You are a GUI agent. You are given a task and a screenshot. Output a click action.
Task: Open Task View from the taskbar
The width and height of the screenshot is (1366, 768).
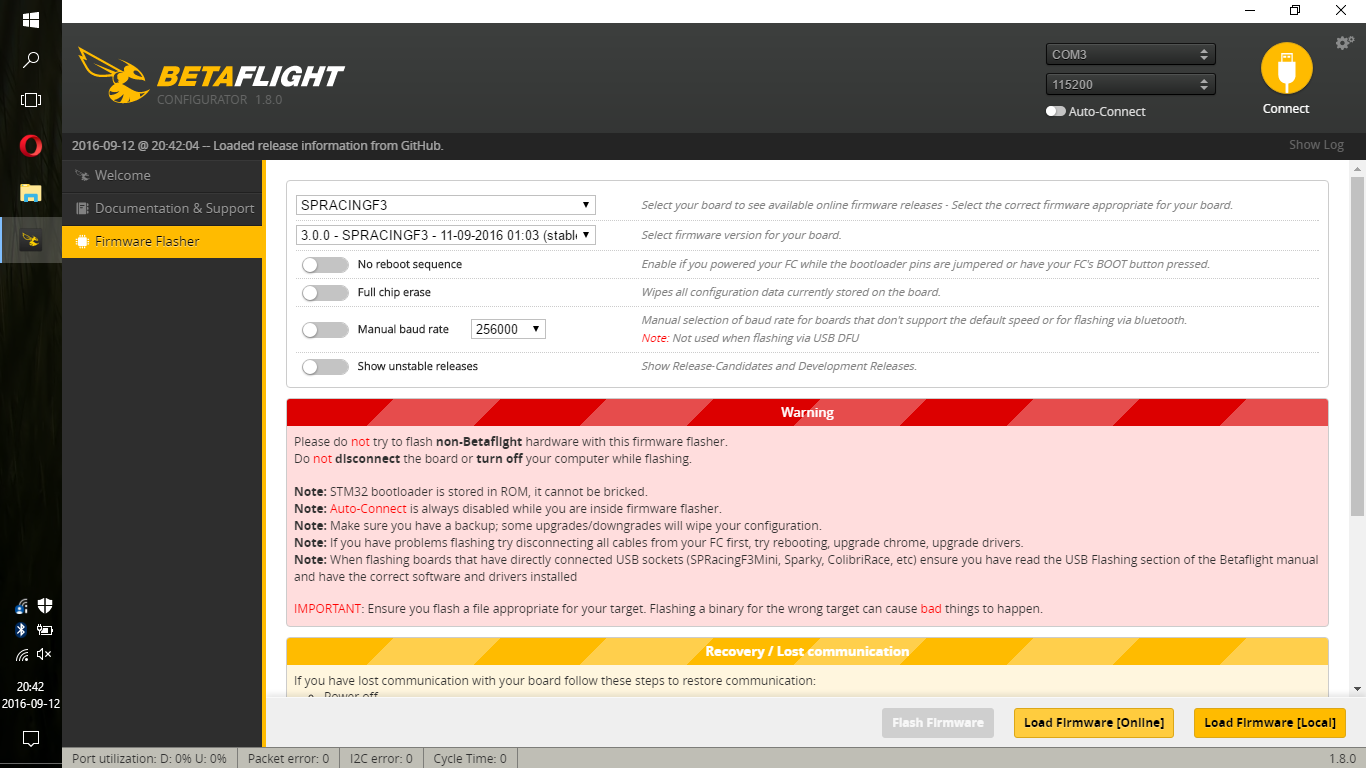31,100
